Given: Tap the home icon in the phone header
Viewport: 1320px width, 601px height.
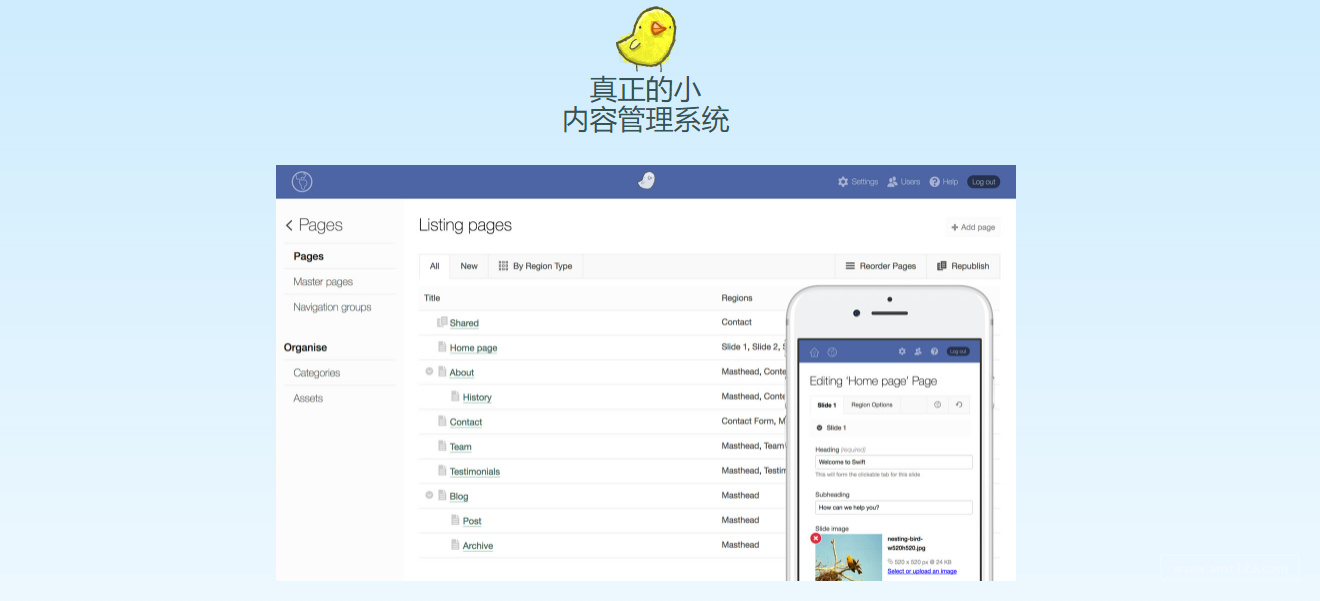Looking at the screenshot, I should [x=815, y=352].
